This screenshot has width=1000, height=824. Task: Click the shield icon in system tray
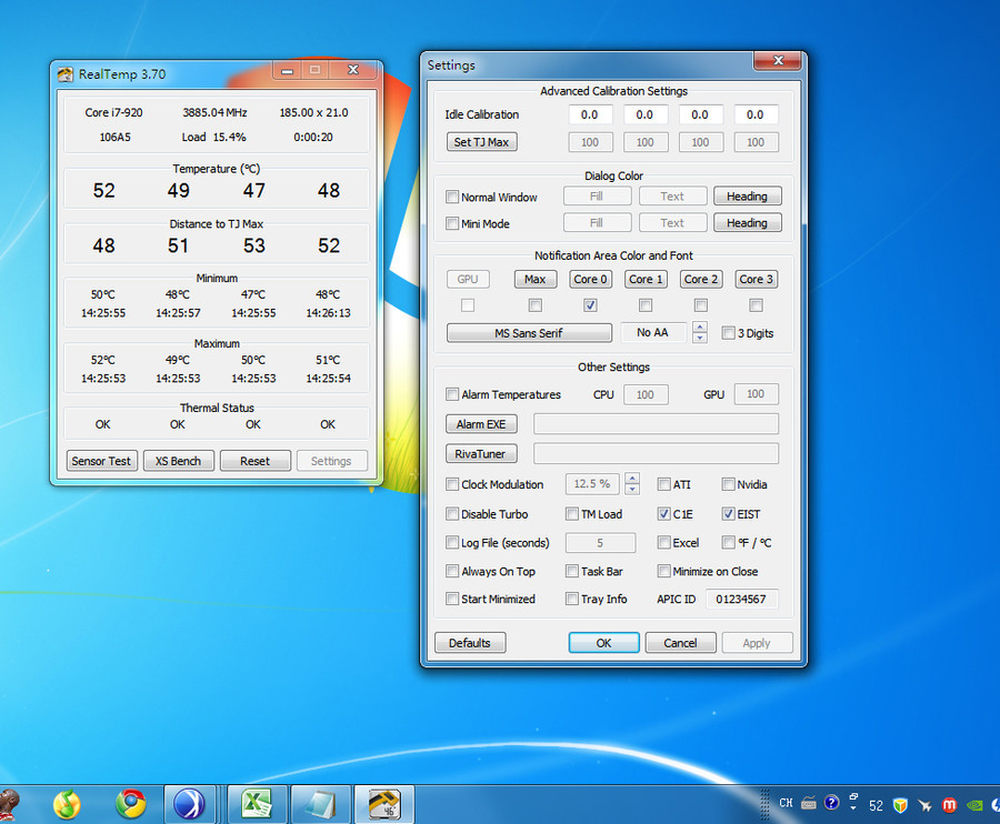coord(900,806)
